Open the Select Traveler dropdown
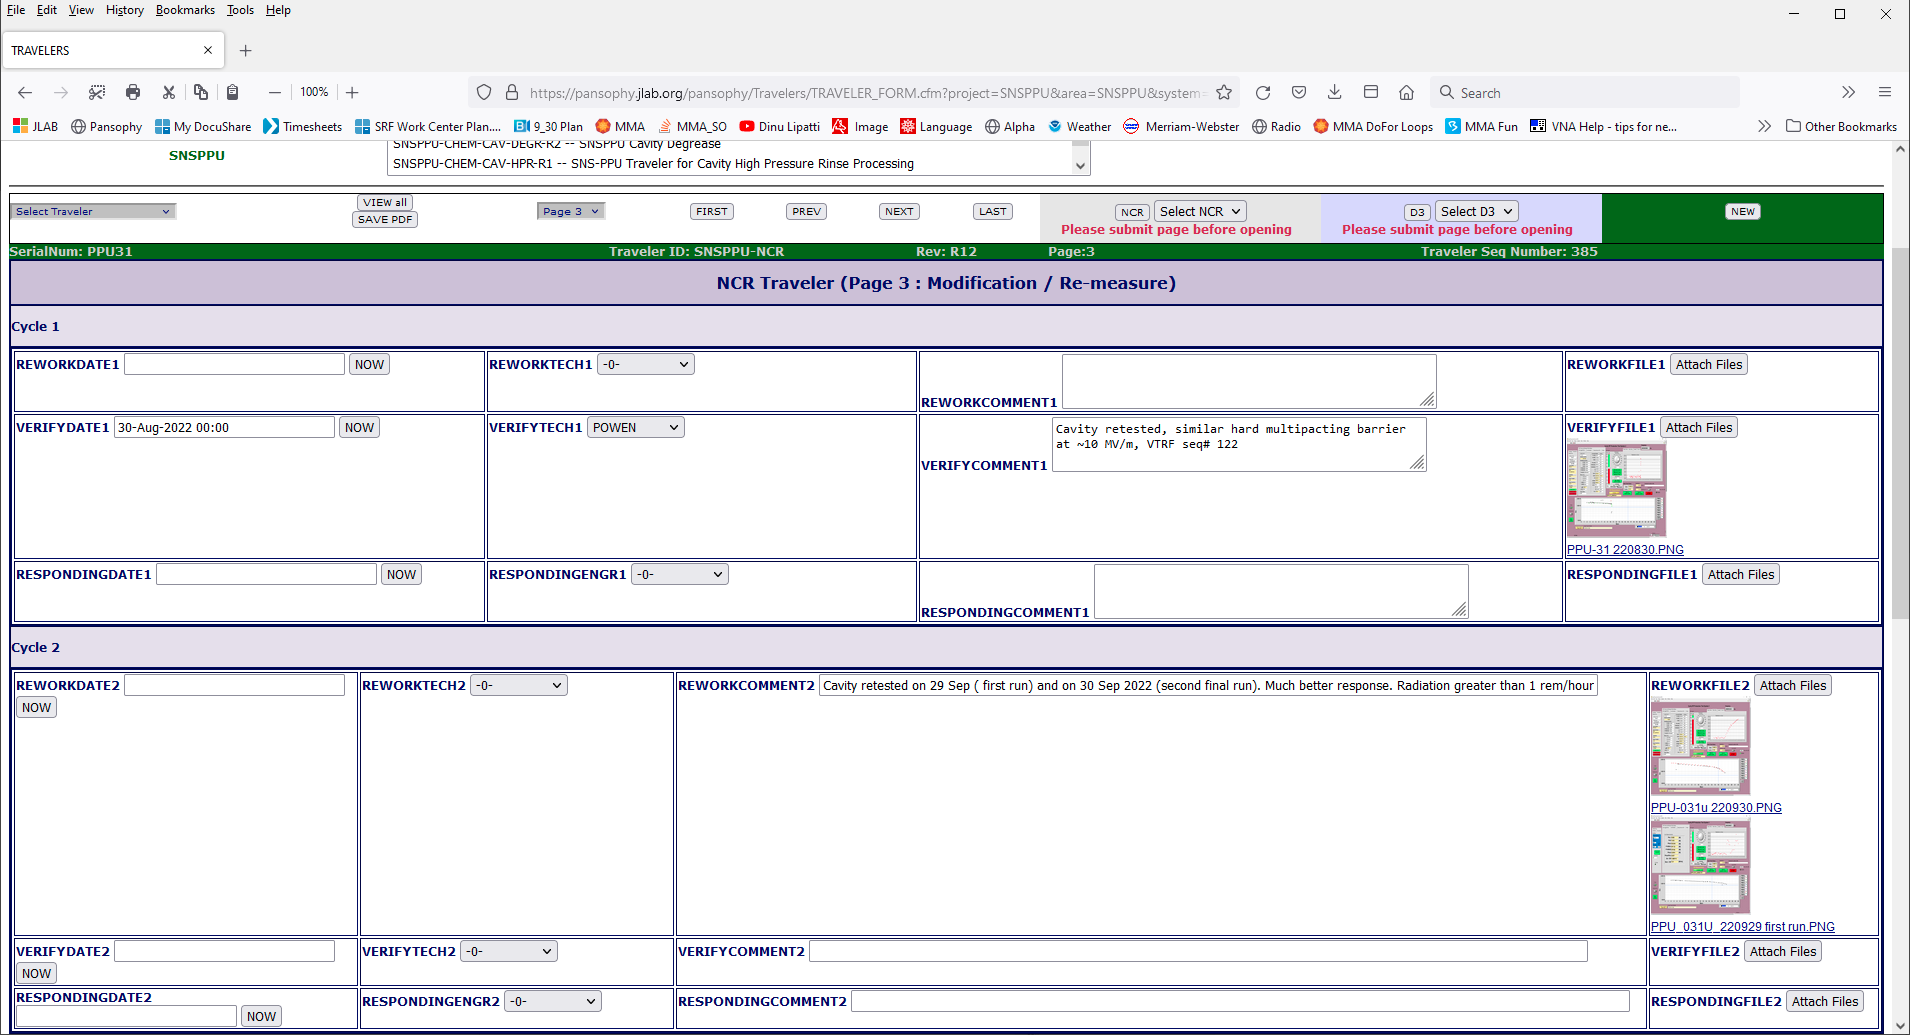 click(x=94, y=211)
